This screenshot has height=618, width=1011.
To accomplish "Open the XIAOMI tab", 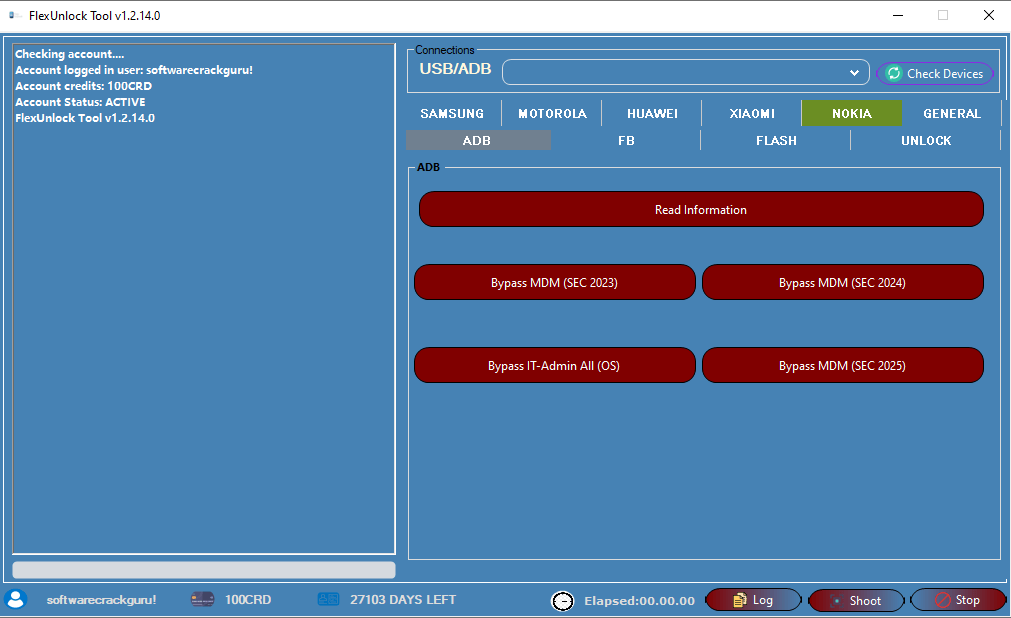I will coord(750,113).
